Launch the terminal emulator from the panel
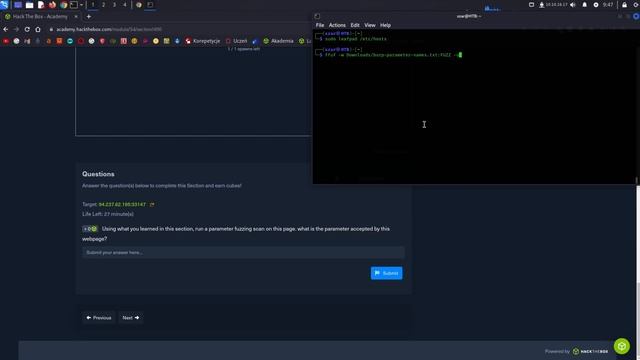Viewport: 640px width, 360px height. tap(74, 5)
